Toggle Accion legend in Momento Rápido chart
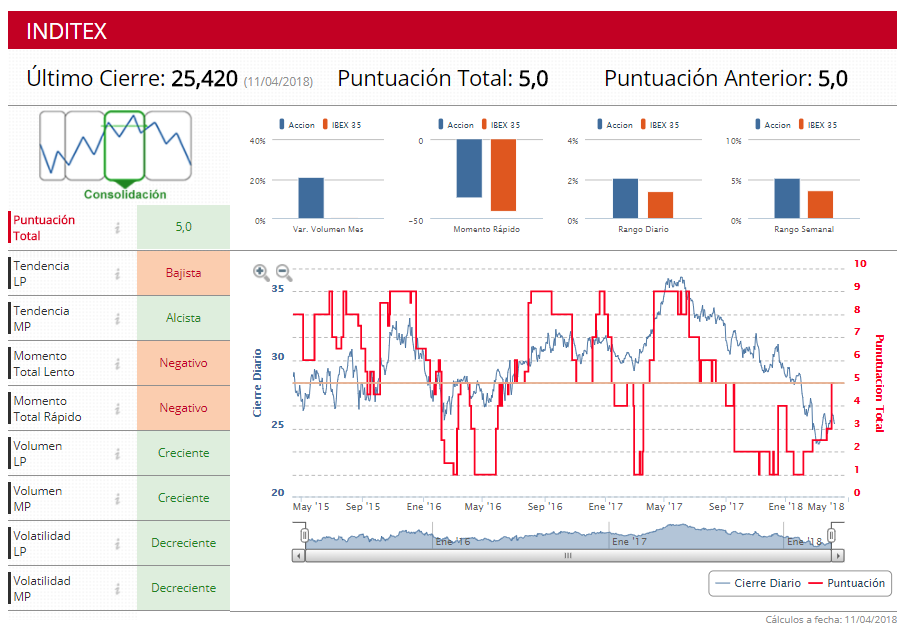 pyautogui.click(x=456, y=125)
